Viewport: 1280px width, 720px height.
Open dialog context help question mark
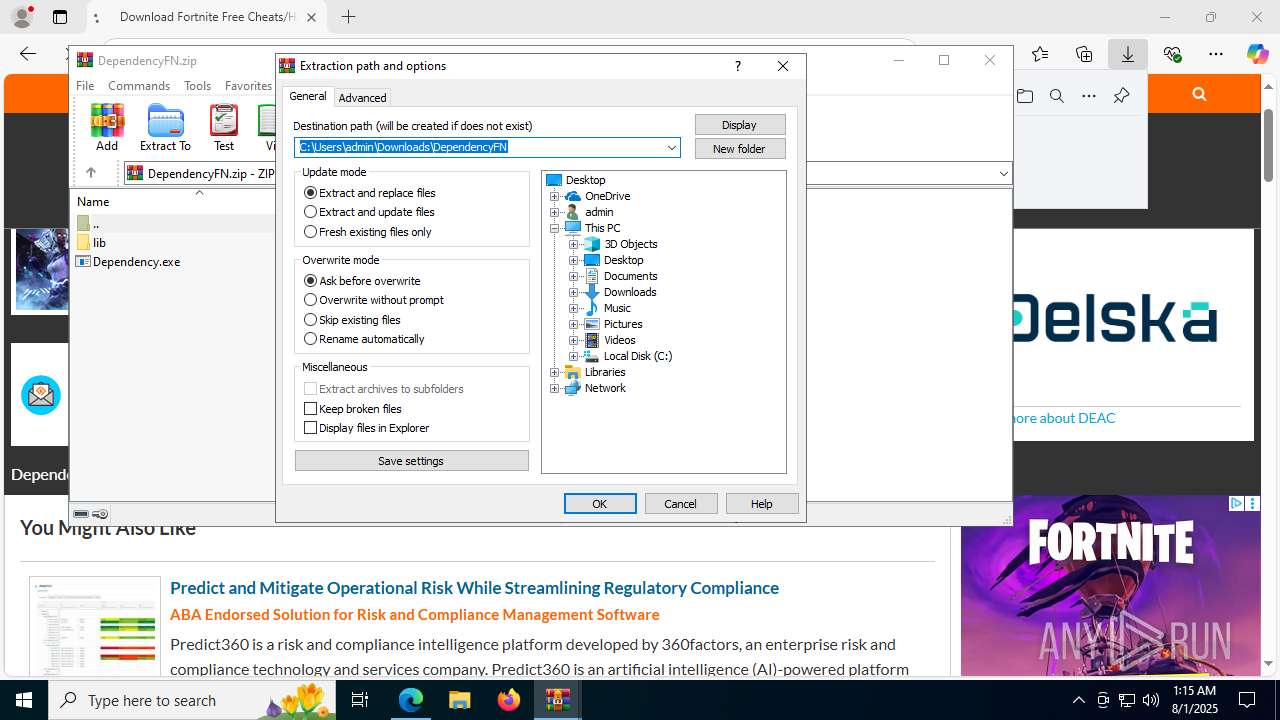point(738,66)
